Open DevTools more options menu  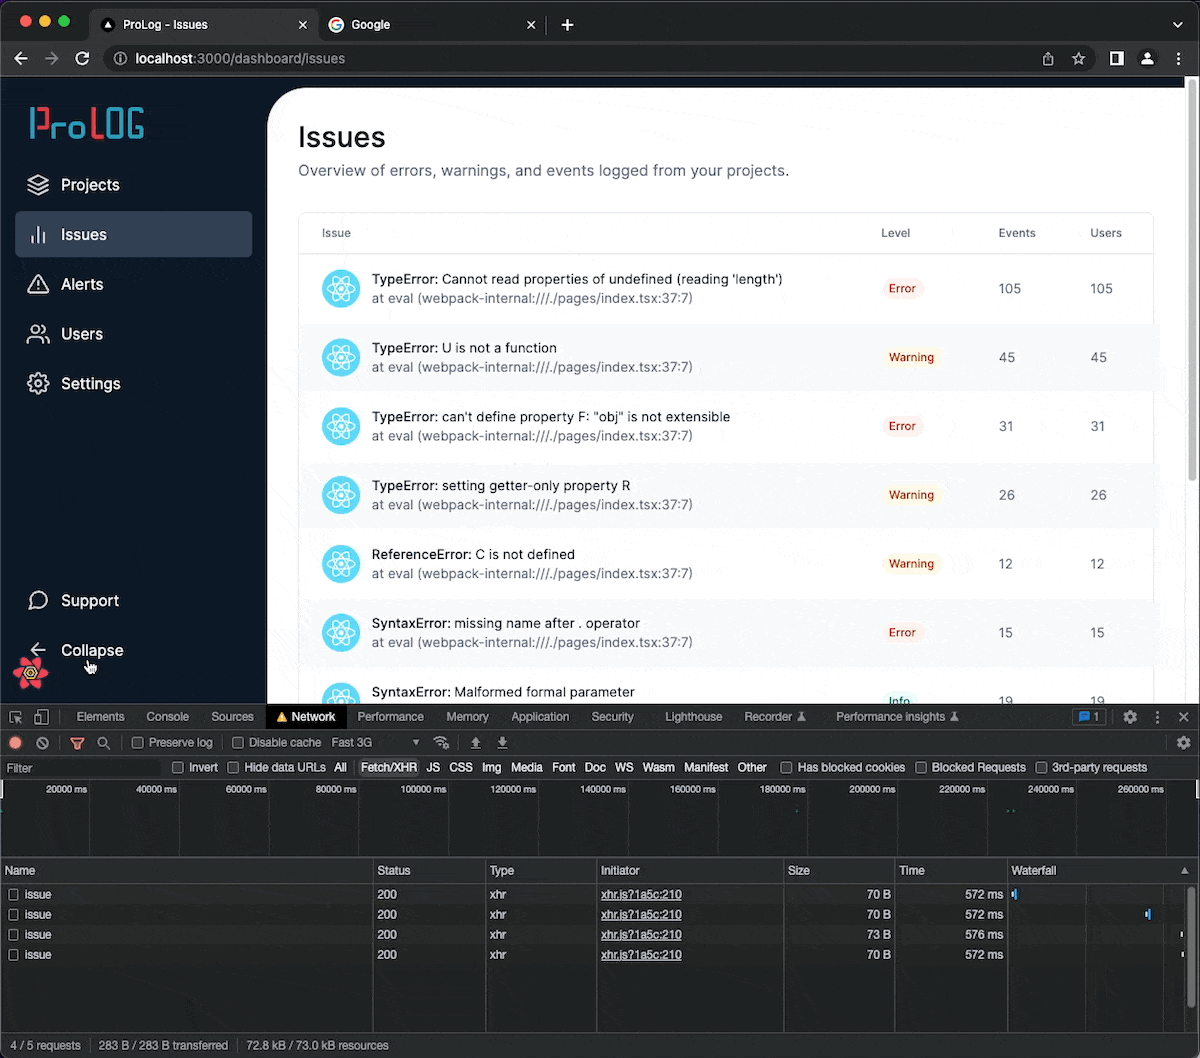tap(1157, 717)
